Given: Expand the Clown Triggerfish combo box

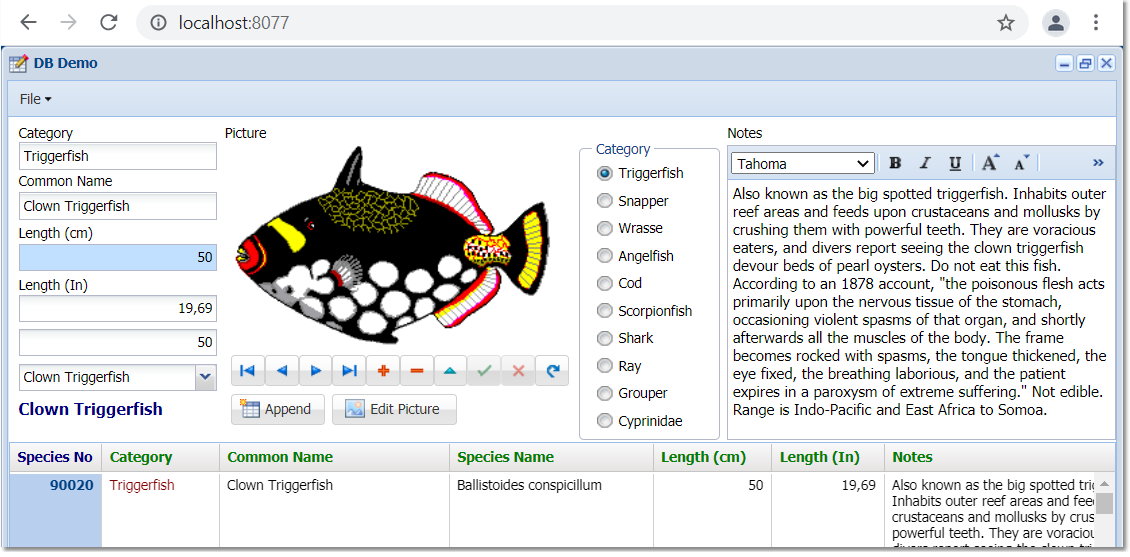Looking at the screenshot, I should tap(205, 377).
